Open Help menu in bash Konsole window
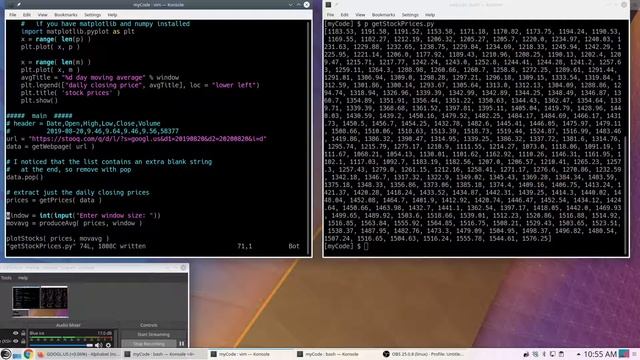The width and height of the screenshot is (640, 360). tap(430, 15)
